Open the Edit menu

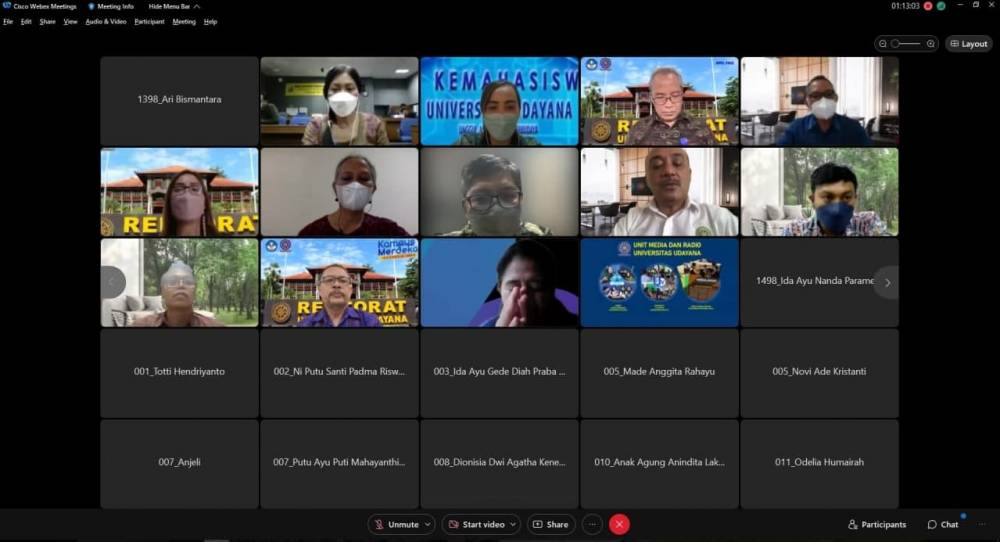[x=26, y=22]
